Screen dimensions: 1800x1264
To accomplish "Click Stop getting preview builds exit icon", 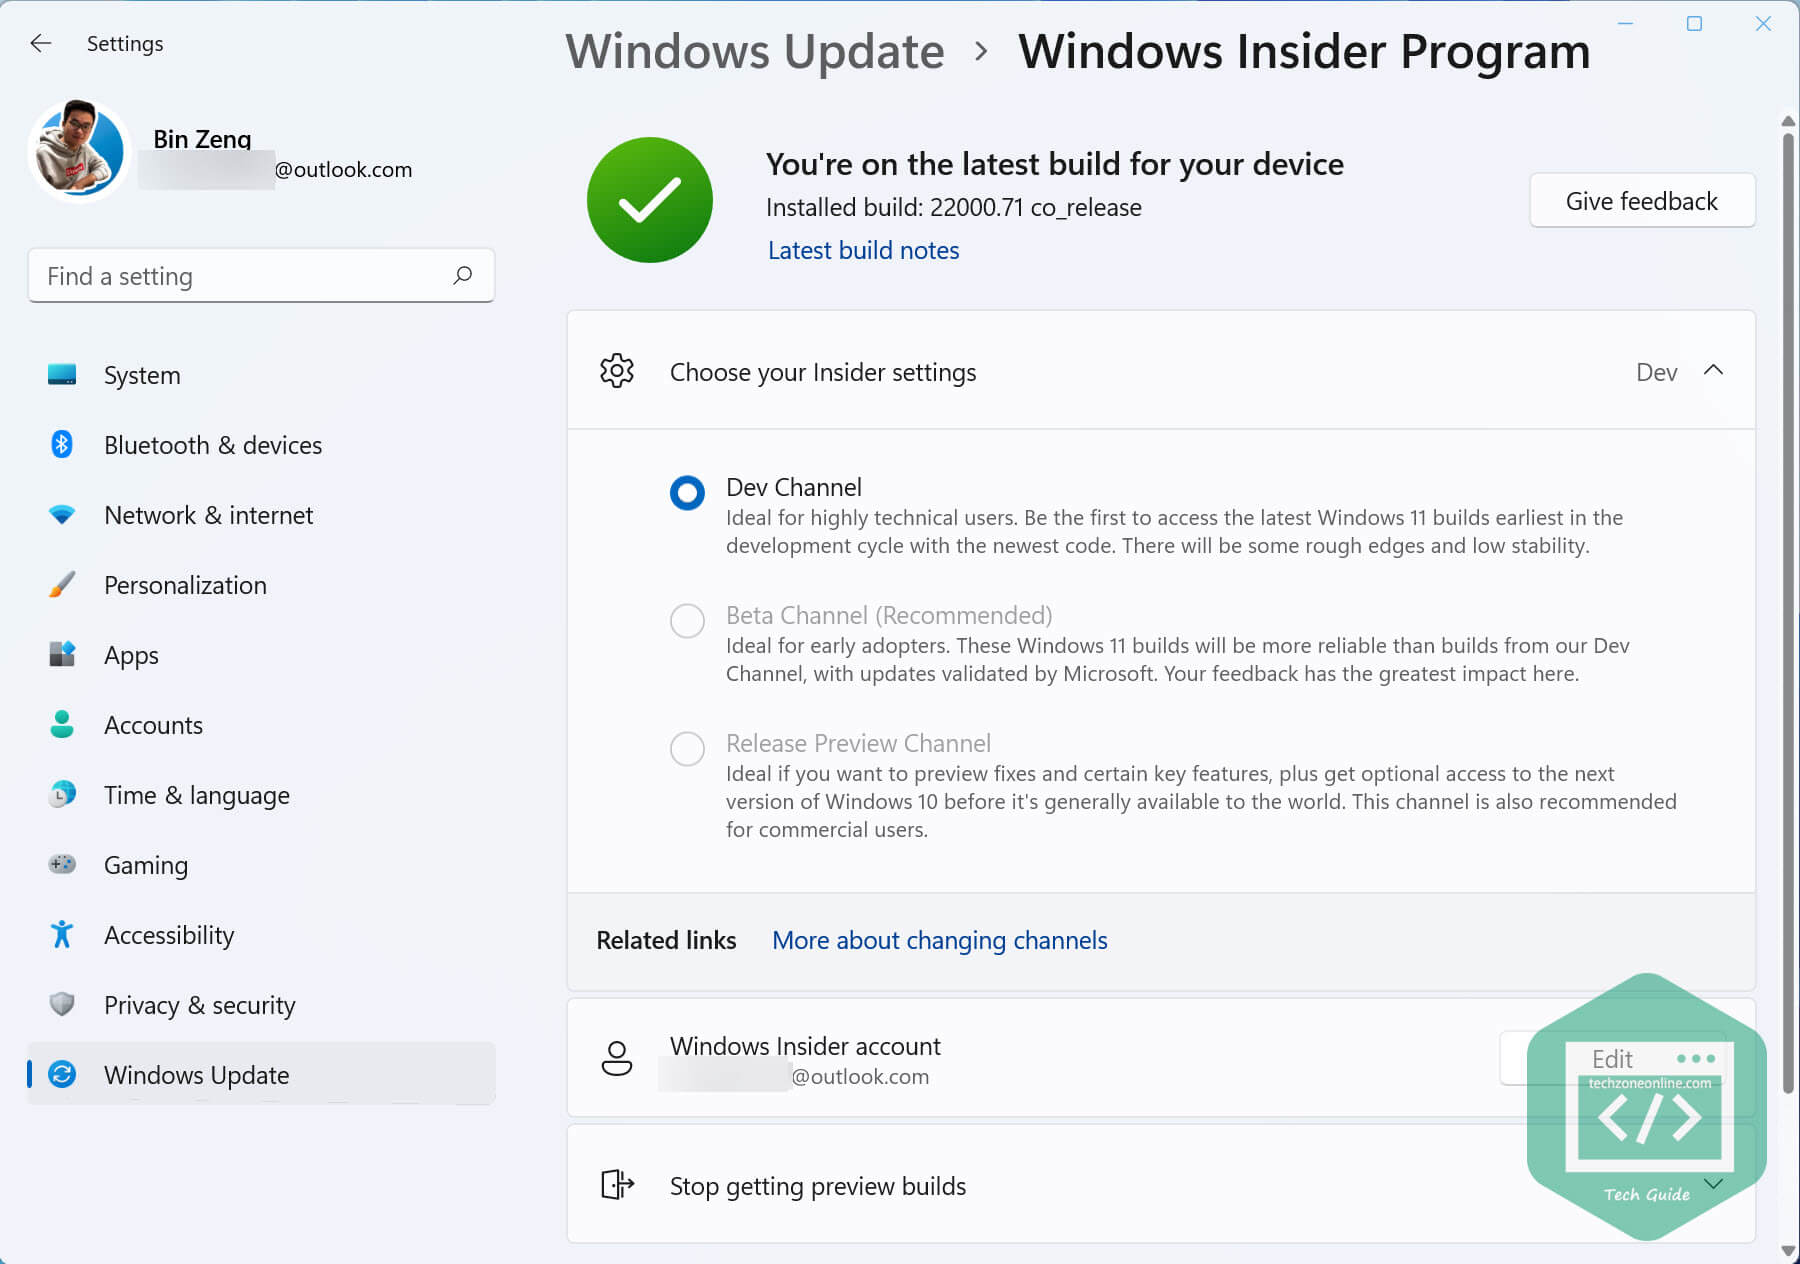I will pos(617,1185).
